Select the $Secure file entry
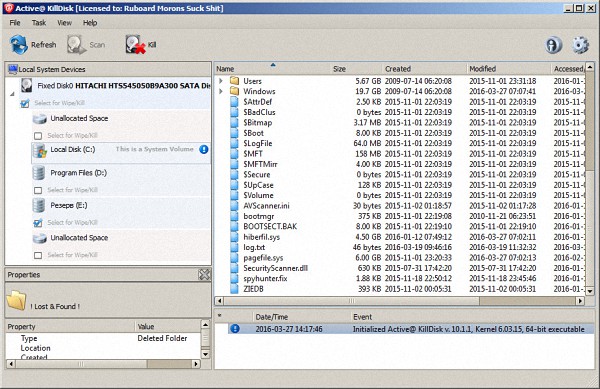 click(399, 174)
